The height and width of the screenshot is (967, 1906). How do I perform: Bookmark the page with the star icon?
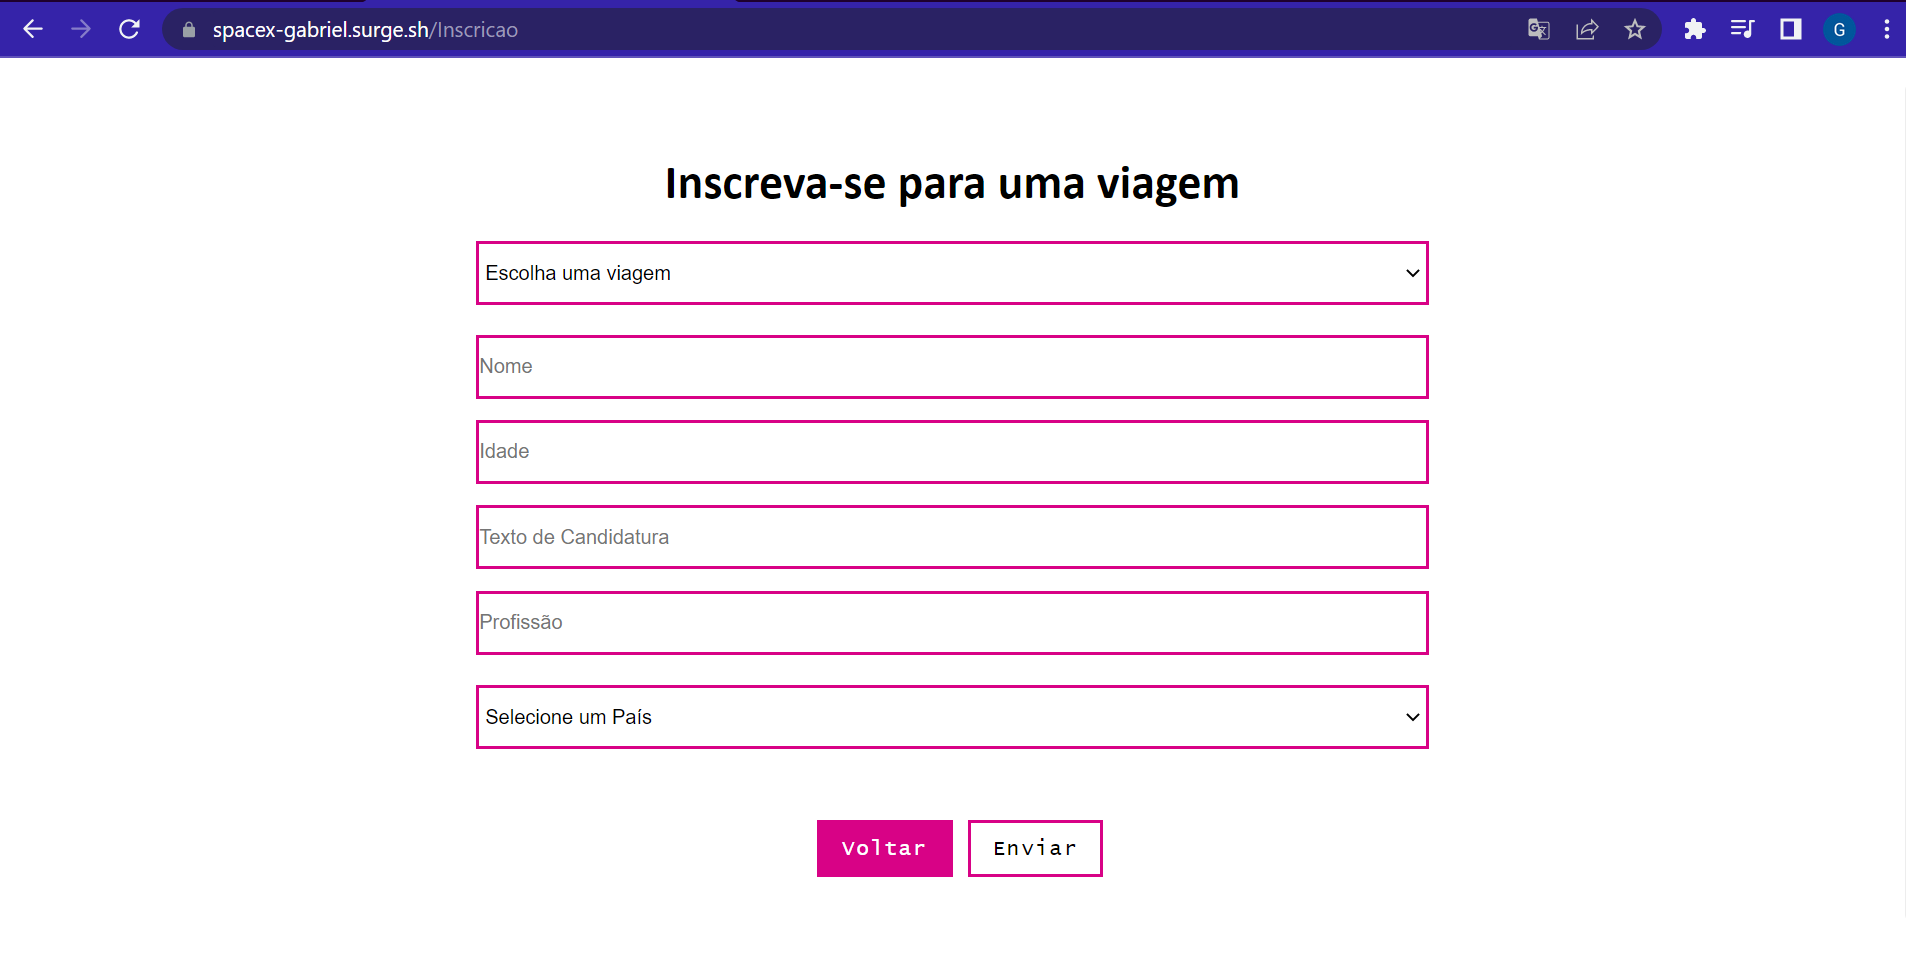pyautogui.click(x=1636, y=29)
